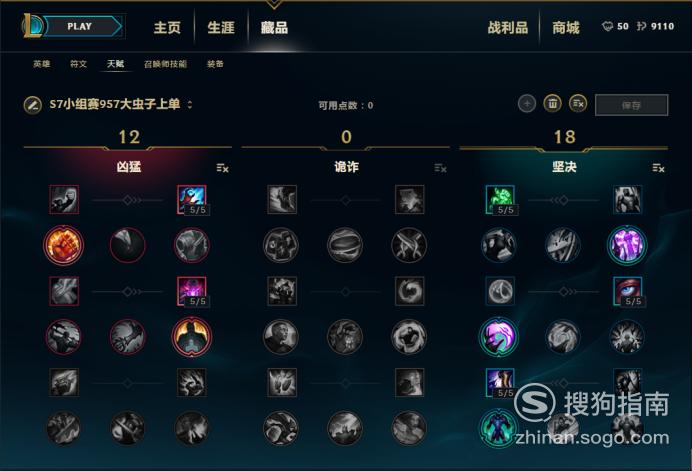Click the pencil icon to rename page
Viewport: 692px width, 471px height.
[x=32, y=105]
